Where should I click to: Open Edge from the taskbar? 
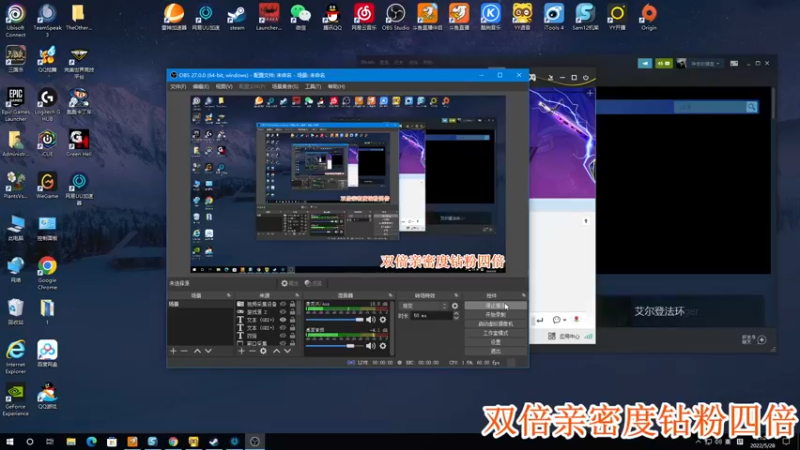[x=91, y=441]
